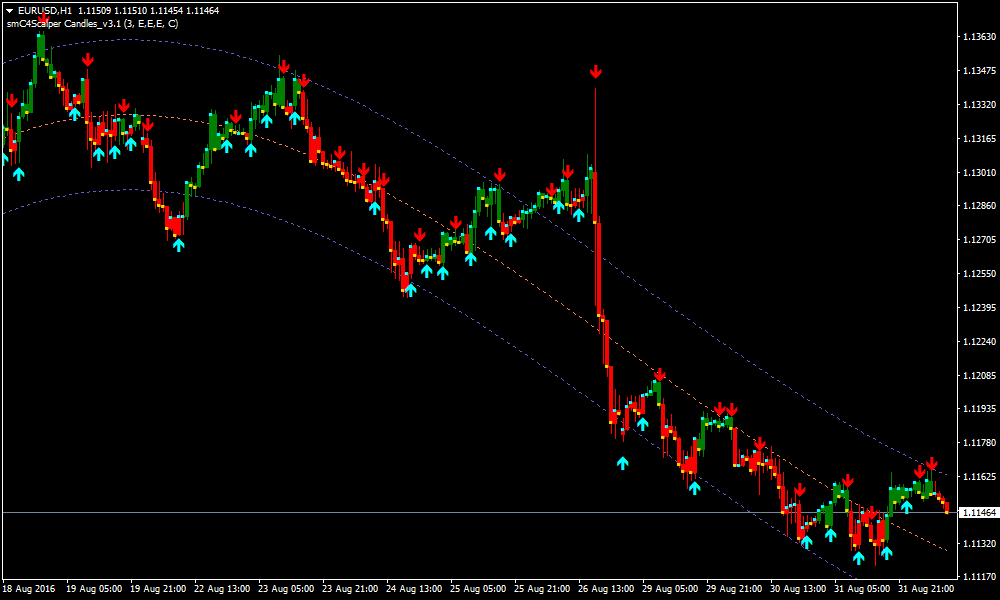This screenshot has height=600, width=1000.
Task: Select the smC4Scalper Candles_v3.1 indicator label
Action: click(x=93, y=23)
